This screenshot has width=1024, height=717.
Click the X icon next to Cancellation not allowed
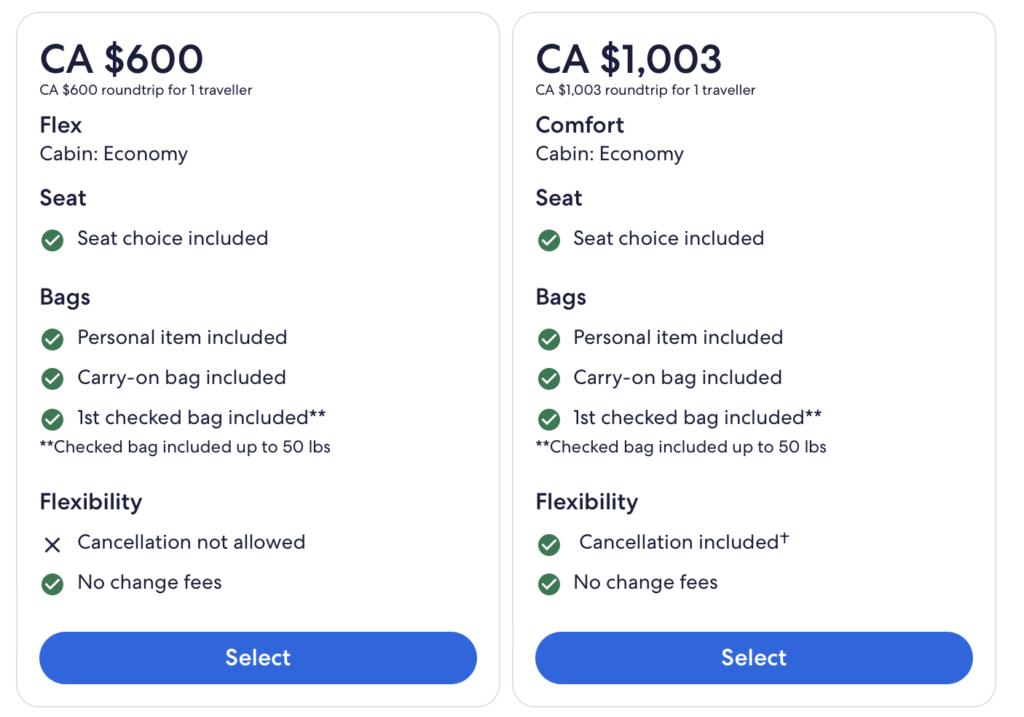tap(52, 544)
